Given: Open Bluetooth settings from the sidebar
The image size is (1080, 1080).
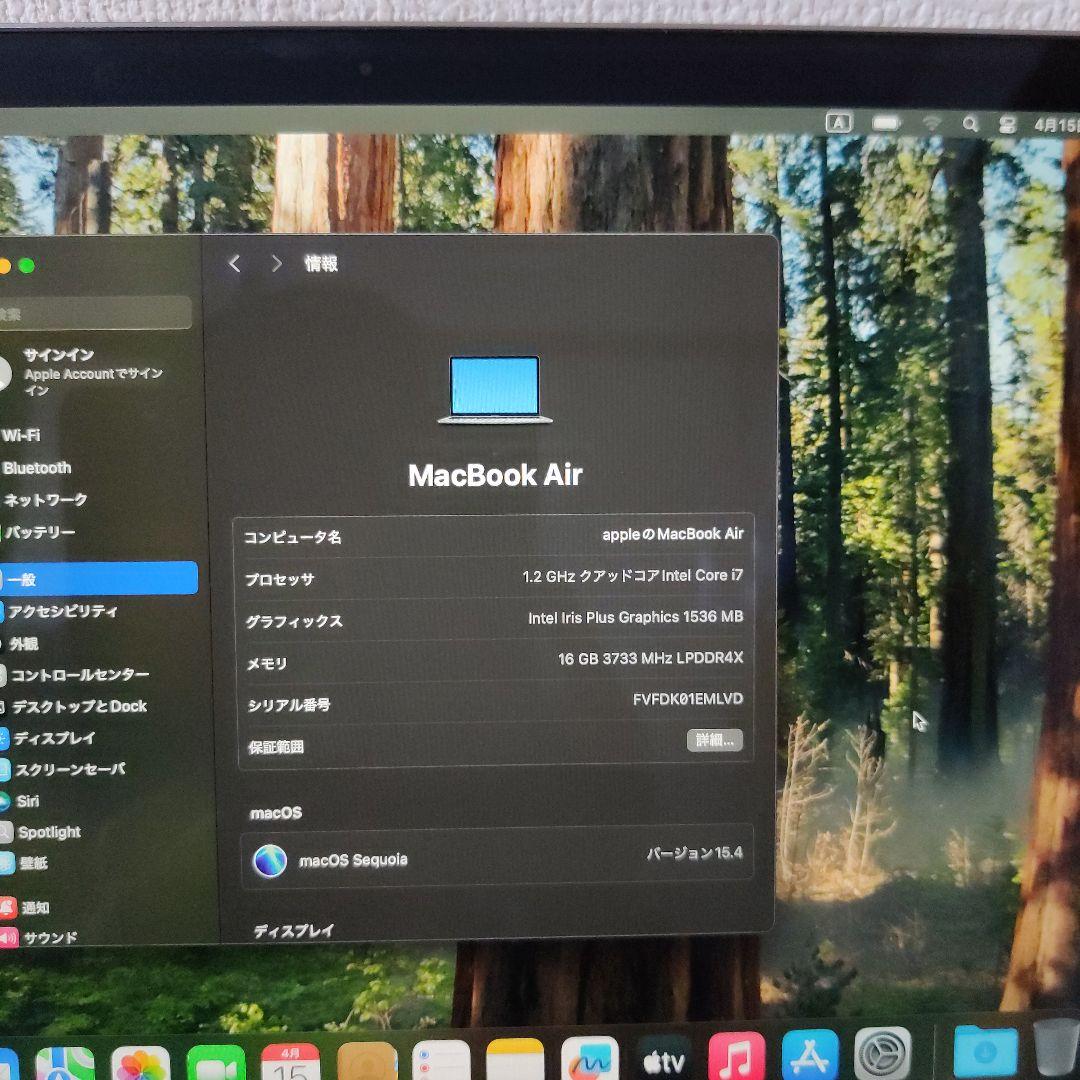Looking at the screenshot, I should [x=35, y=468].
